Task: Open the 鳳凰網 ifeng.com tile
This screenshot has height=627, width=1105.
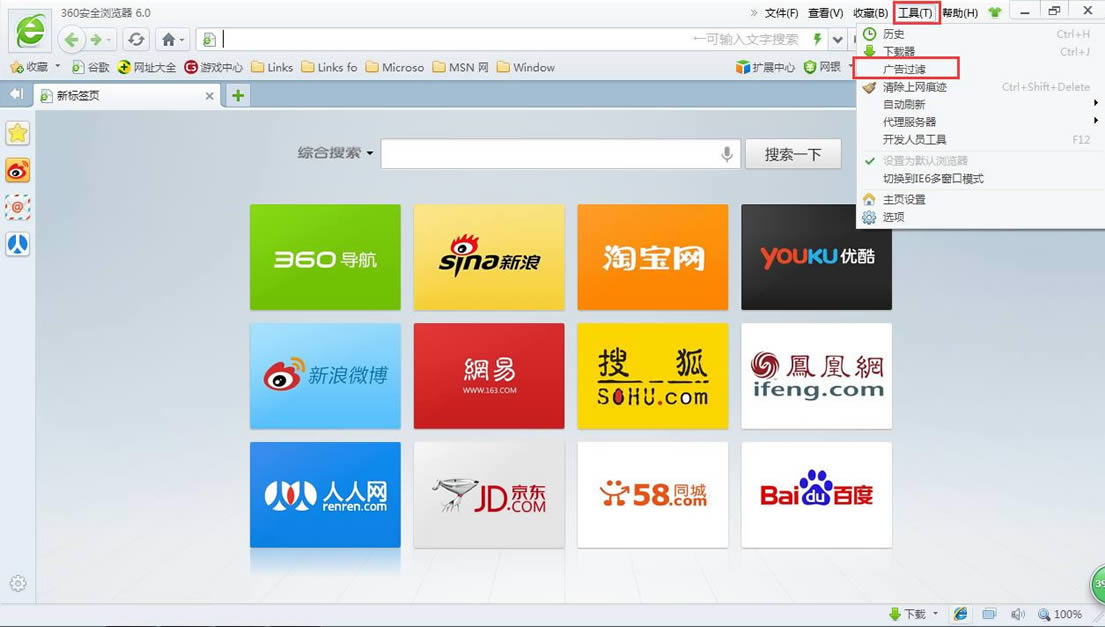Action: click(x=816, y=376)
